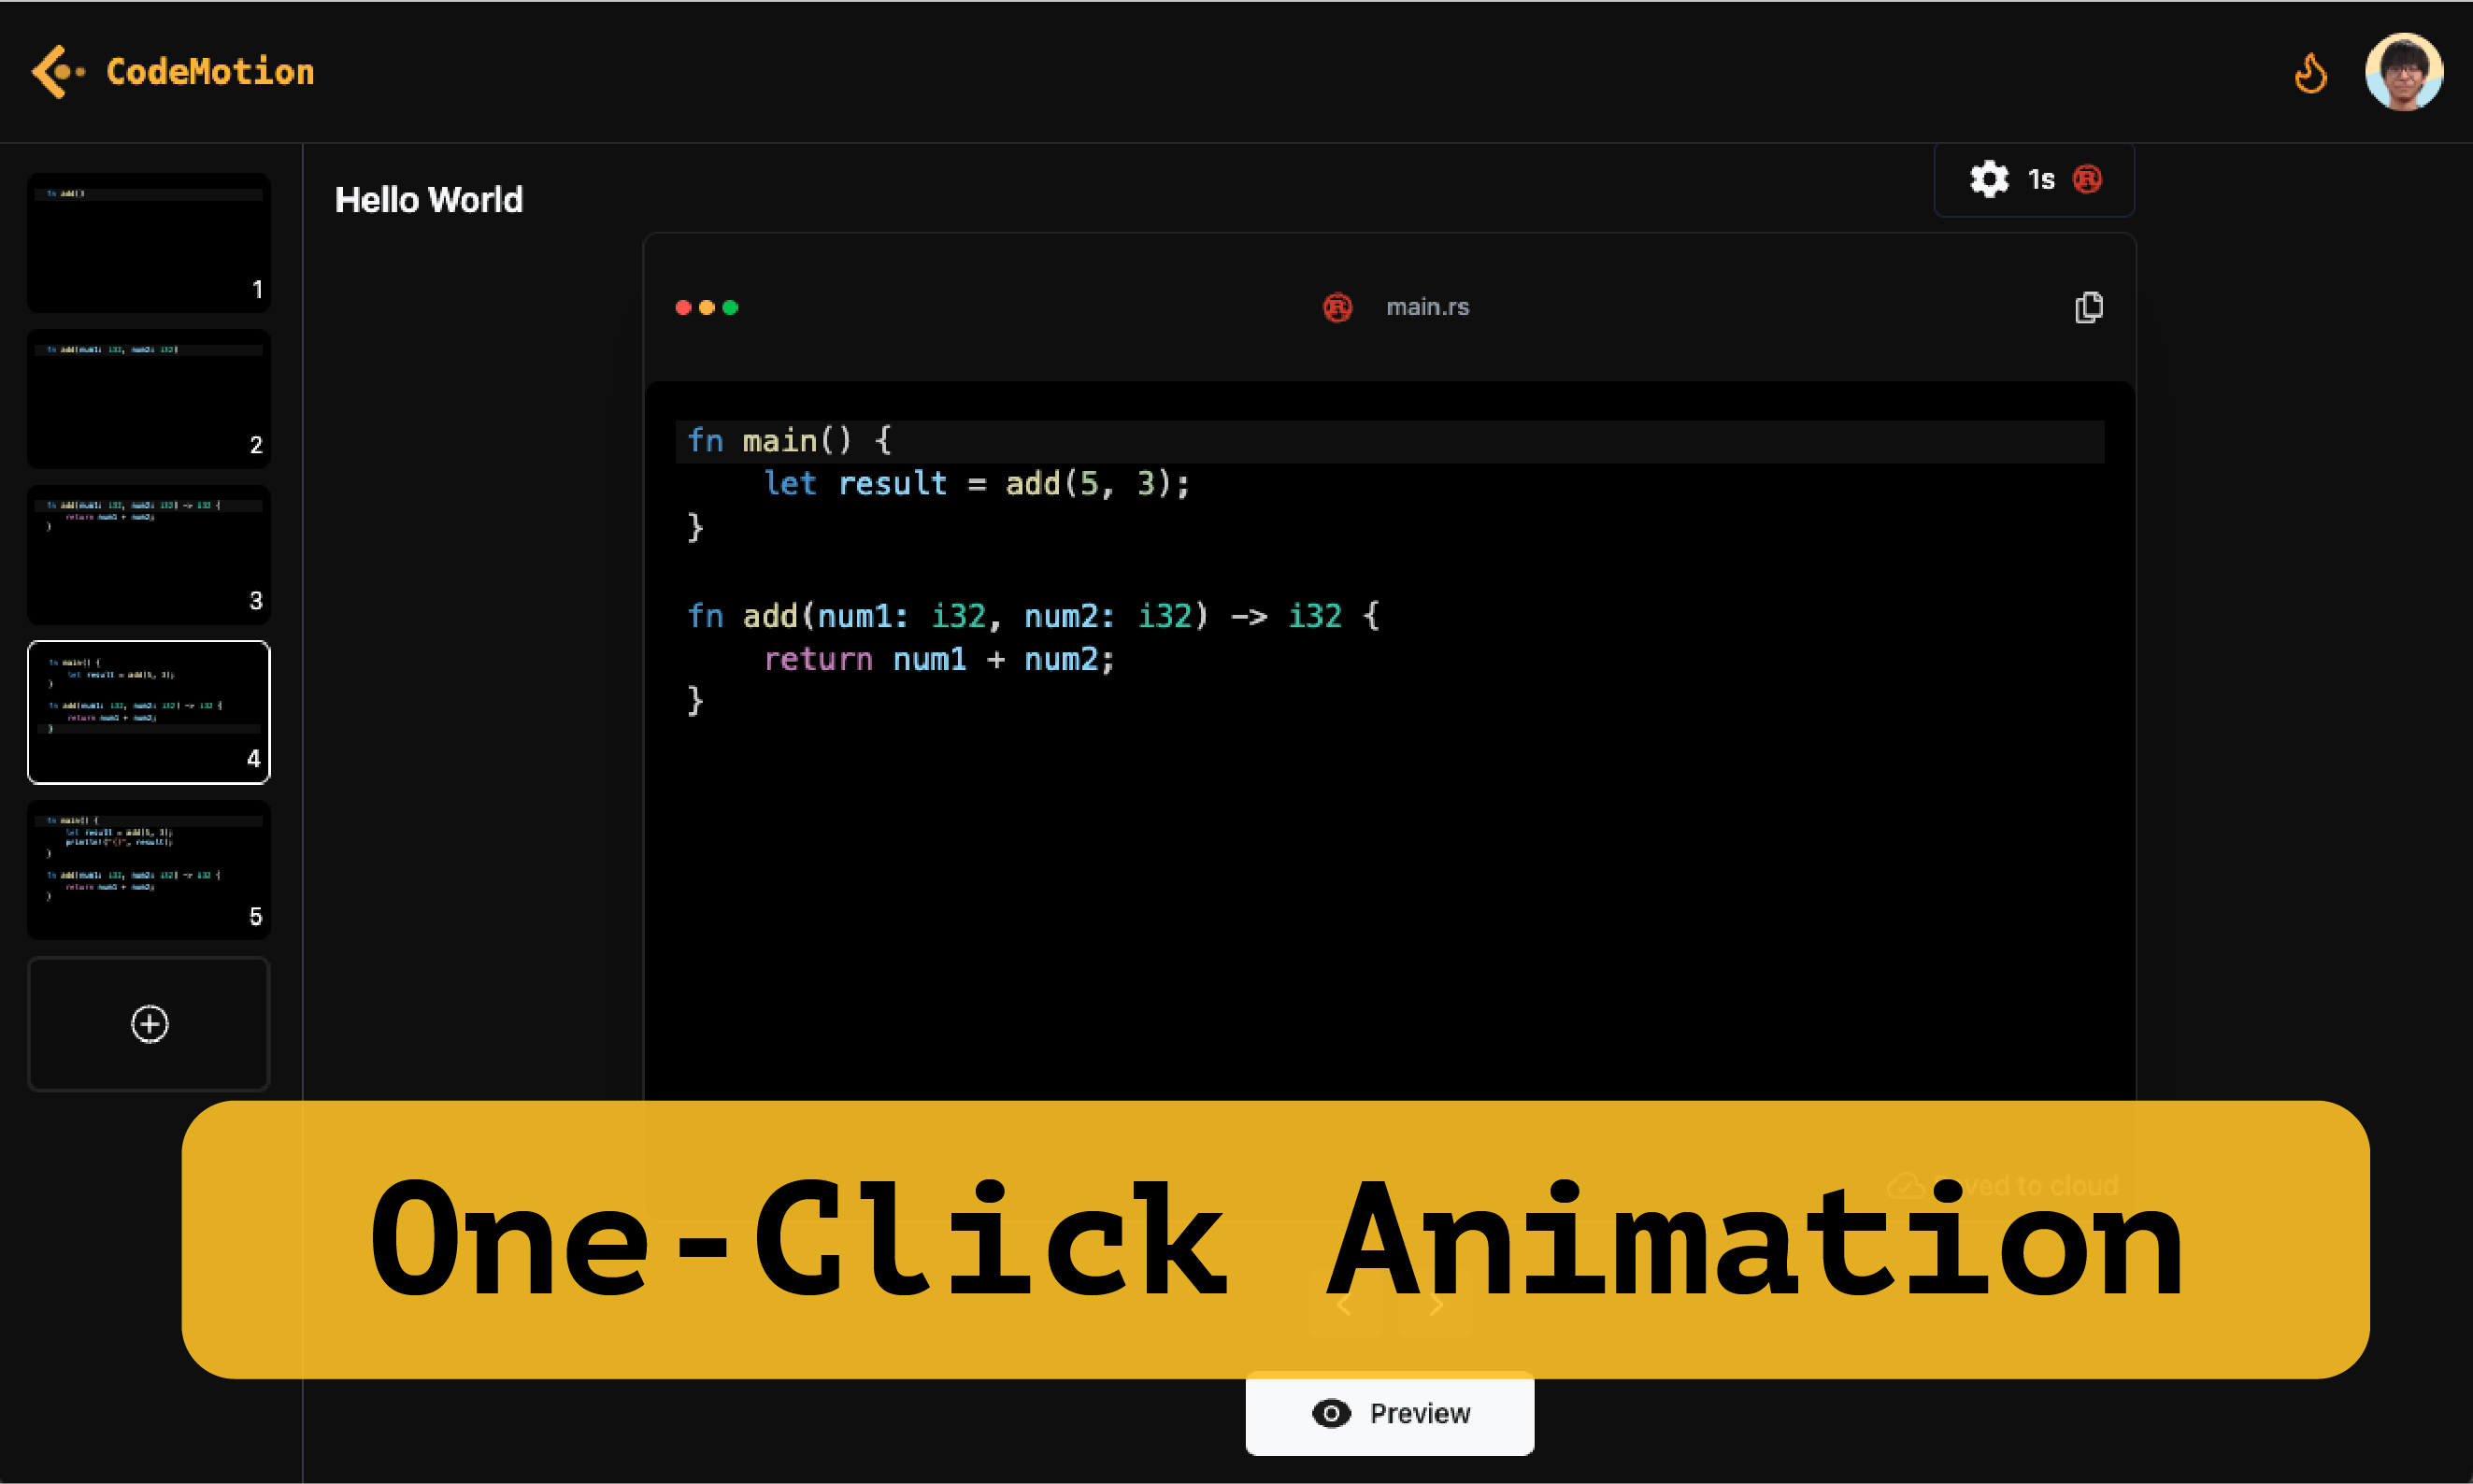This screenshot has width=2473, height=1484.
Task: Select slide thumbnail 3
Action: tap(149, 554)
